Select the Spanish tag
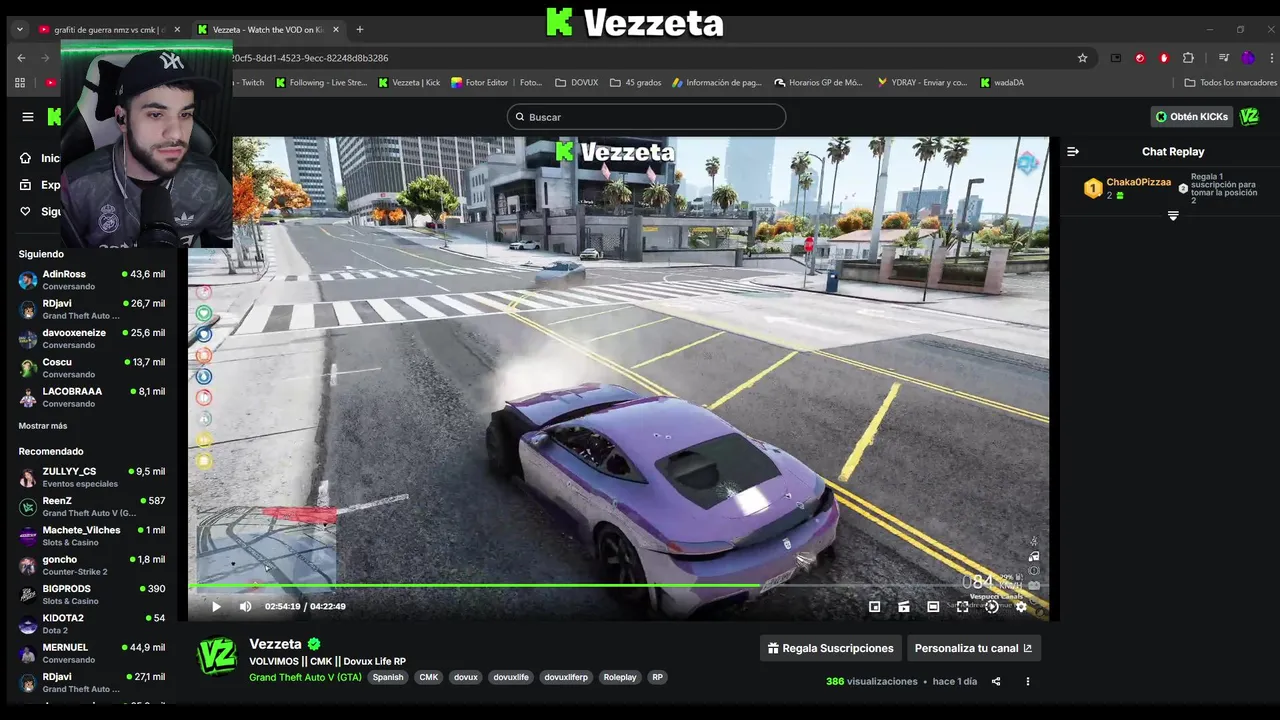The height and width of the screenshot is (720, 1280). [388, 677]
